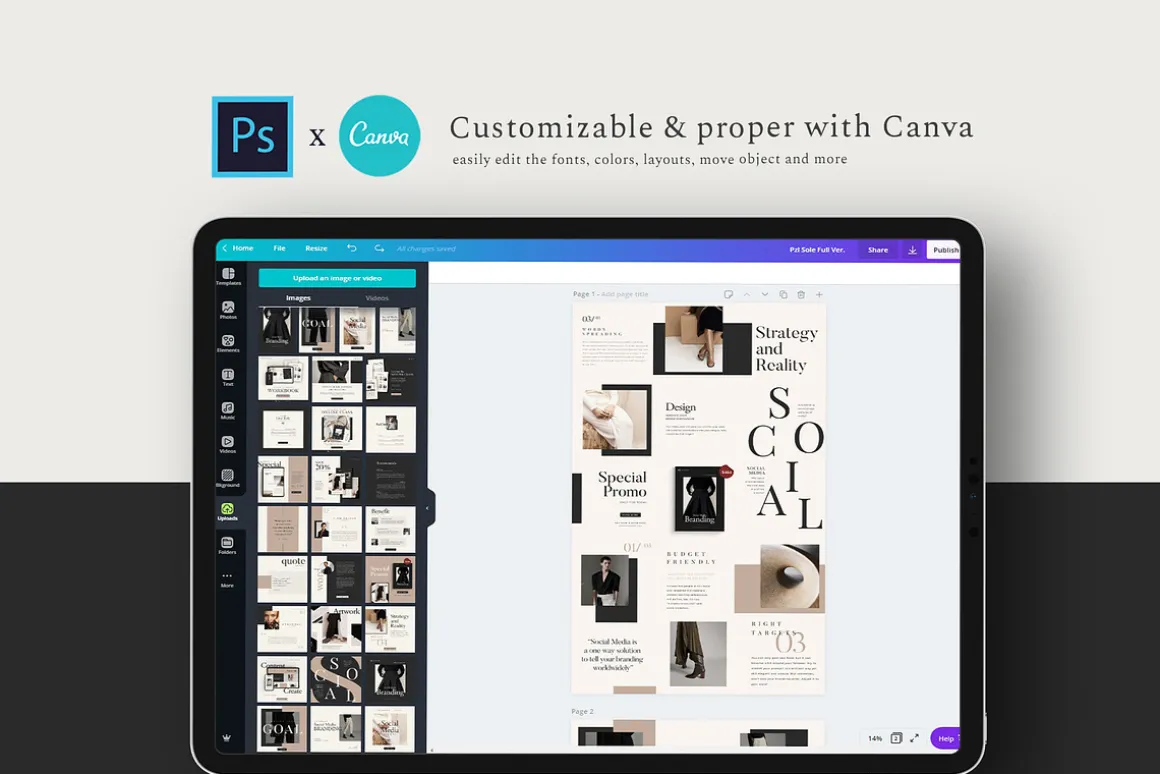Select the ONLINE CLASS upload thumbnail
Screen dimensions: 1160x774
coord(337,428)
